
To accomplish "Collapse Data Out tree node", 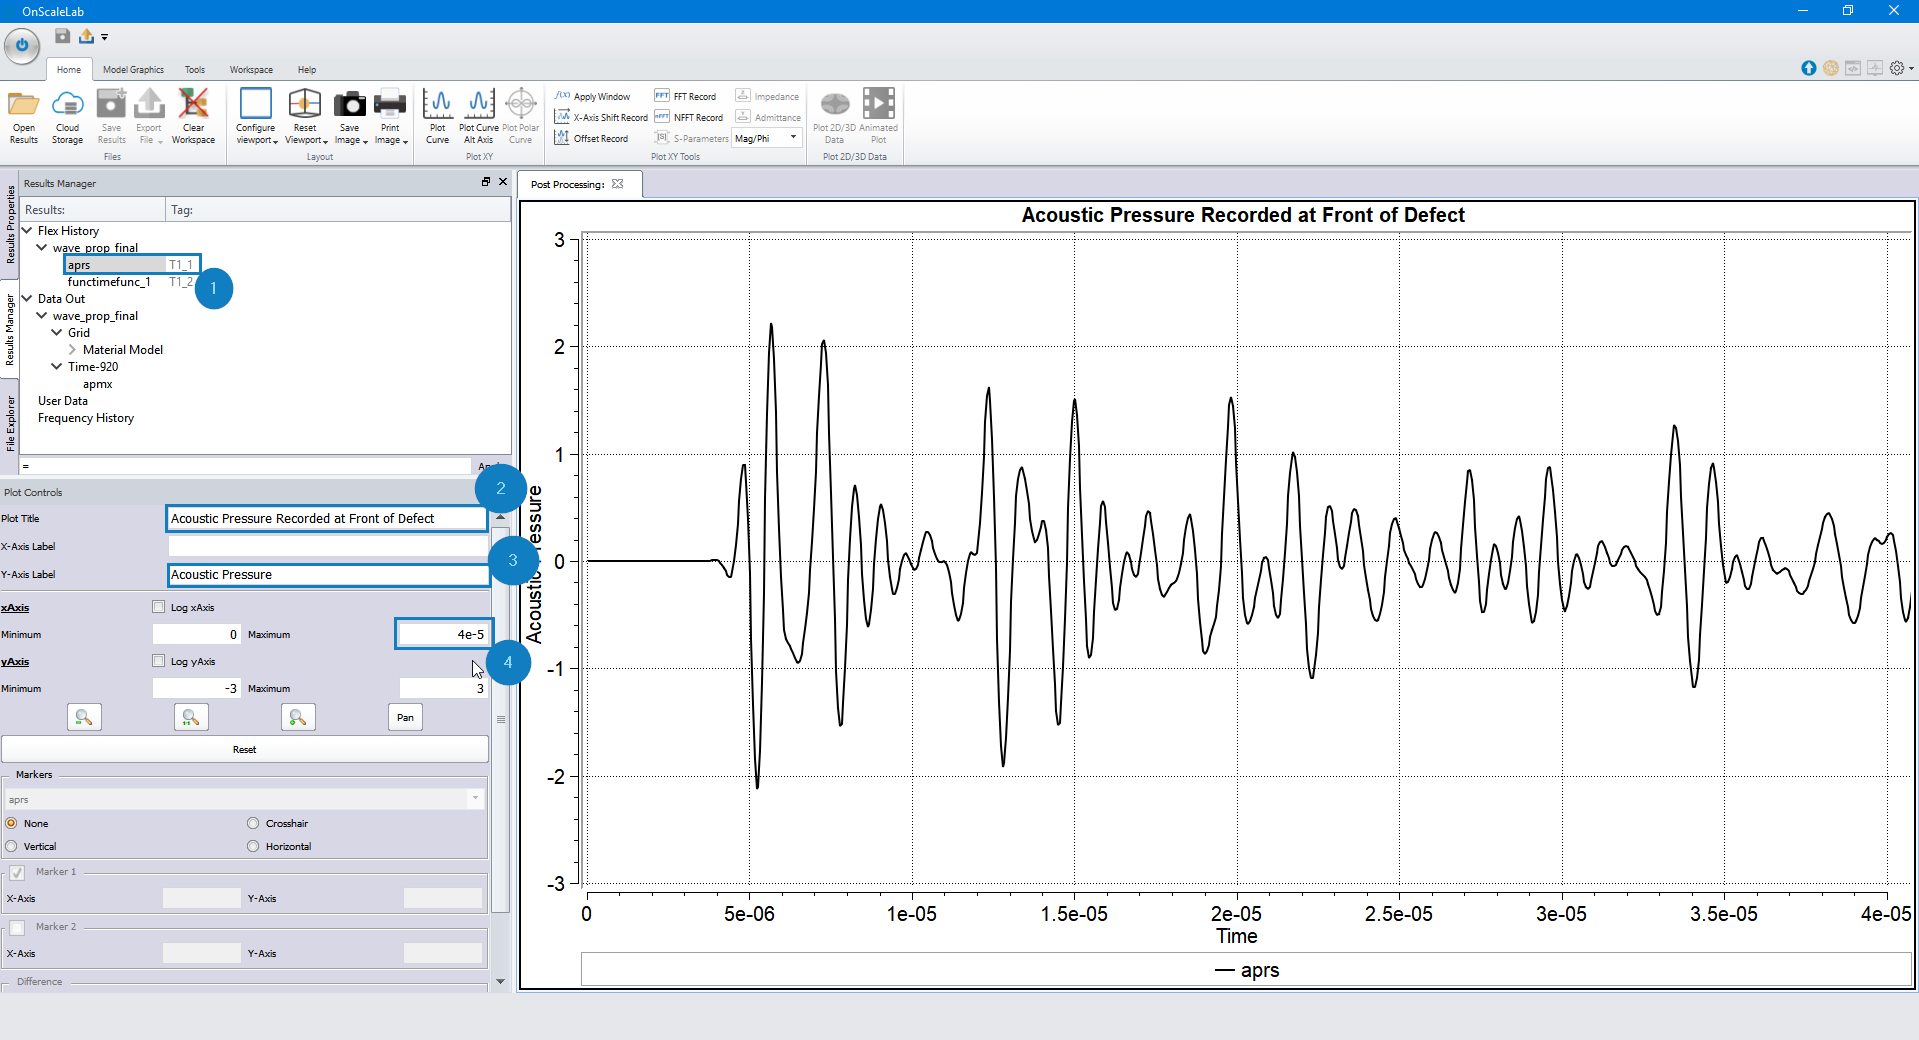I will click(27, 298).
